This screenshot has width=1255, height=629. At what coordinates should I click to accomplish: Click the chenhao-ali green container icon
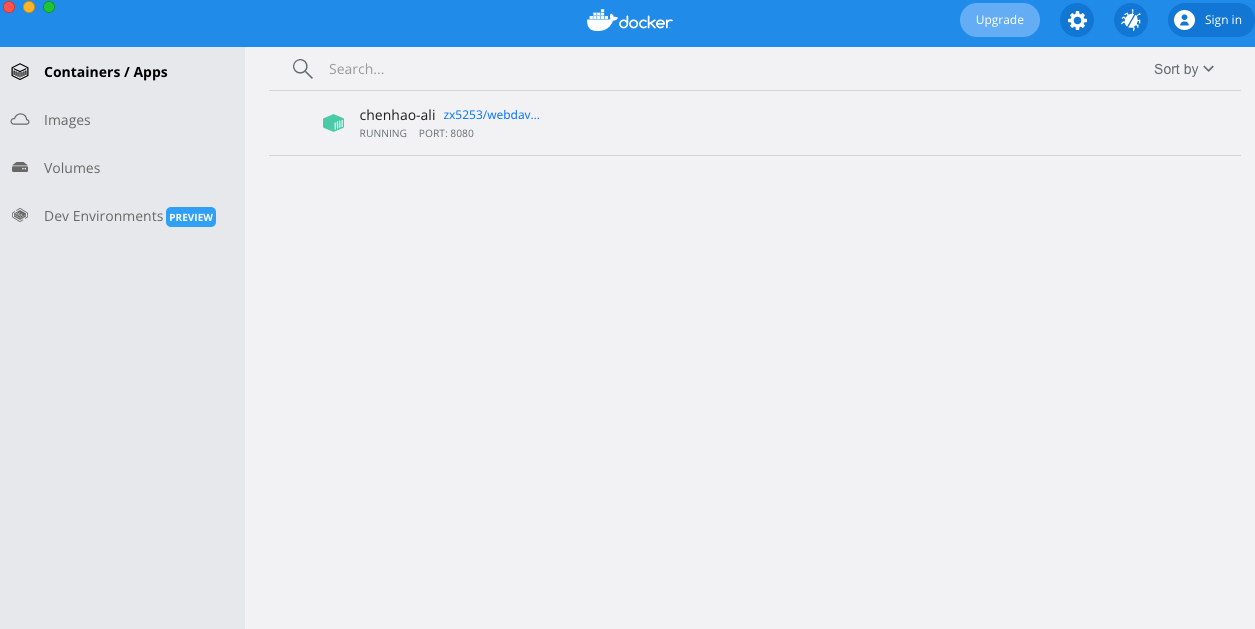(x=333, y=123)
